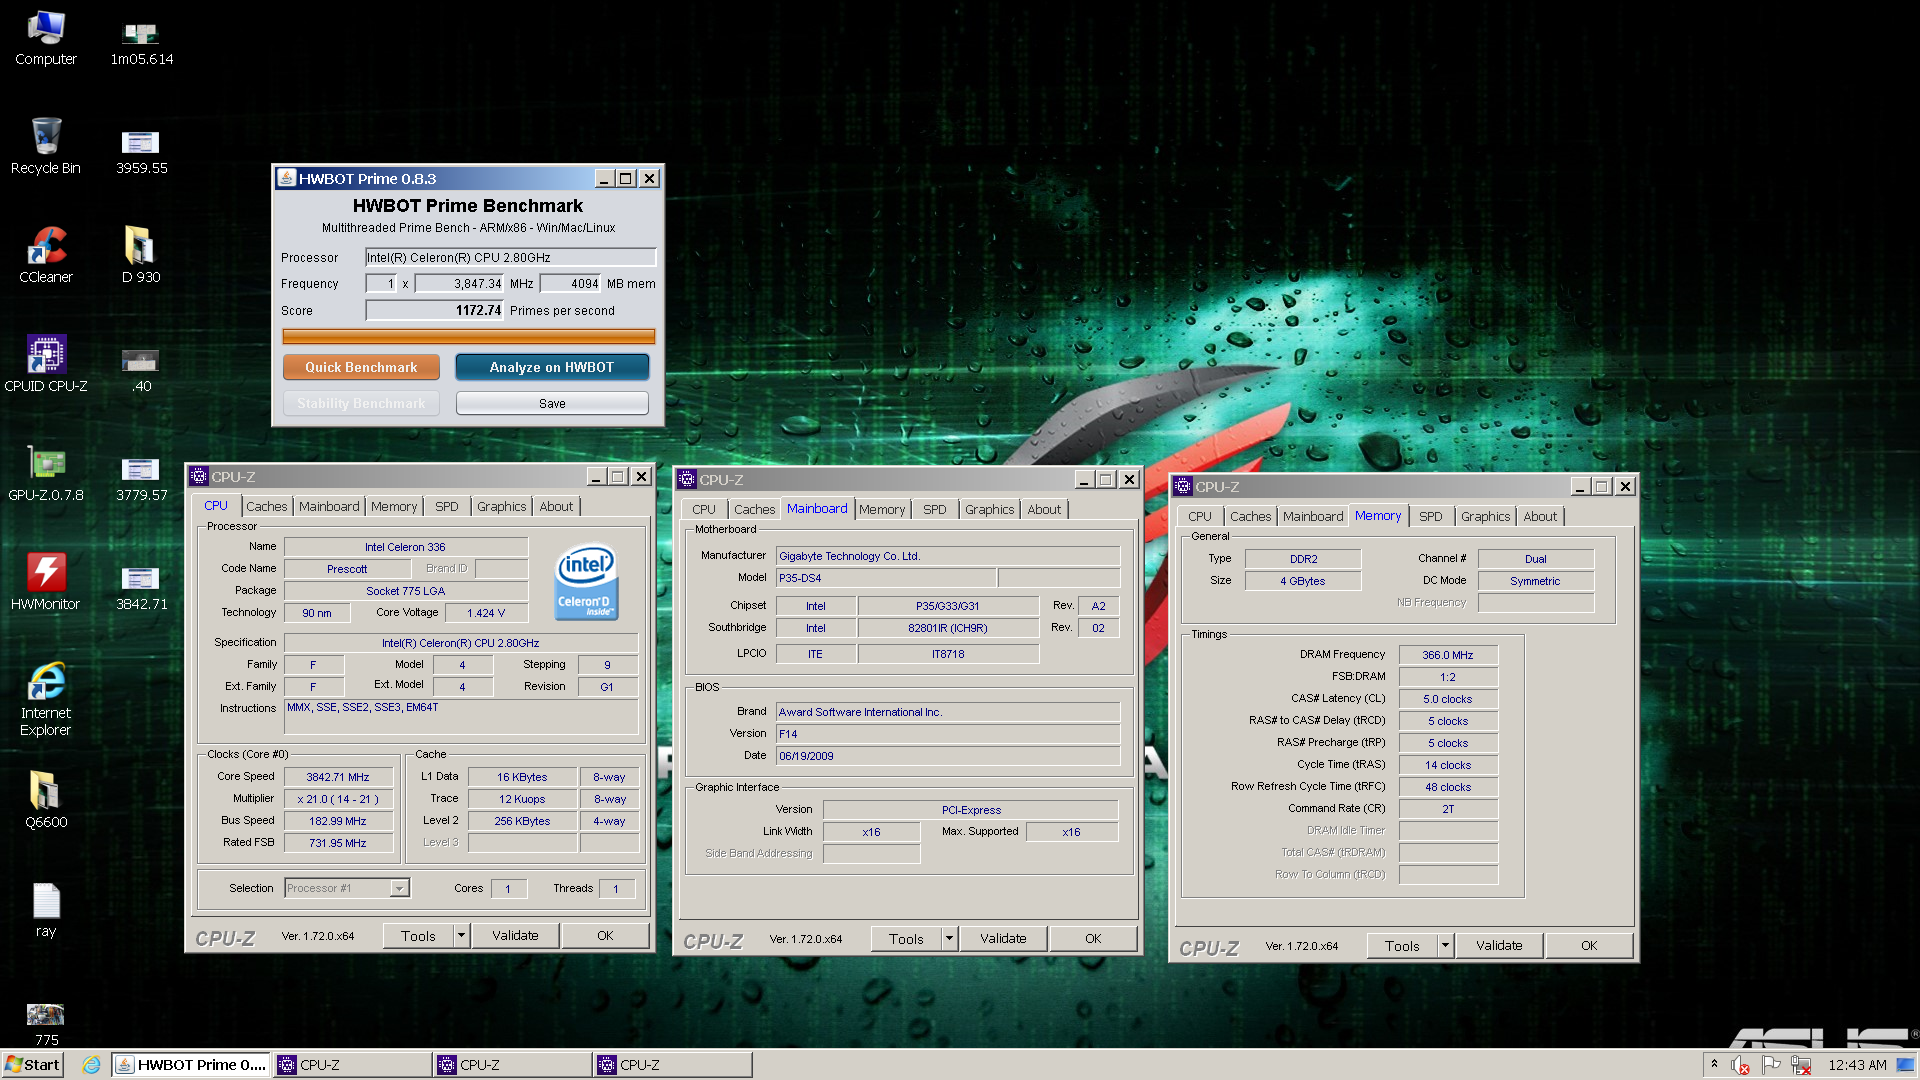Open the D 930 folder icon
The width and height of the screenshot is (1920, 1080).
point(141,256)
